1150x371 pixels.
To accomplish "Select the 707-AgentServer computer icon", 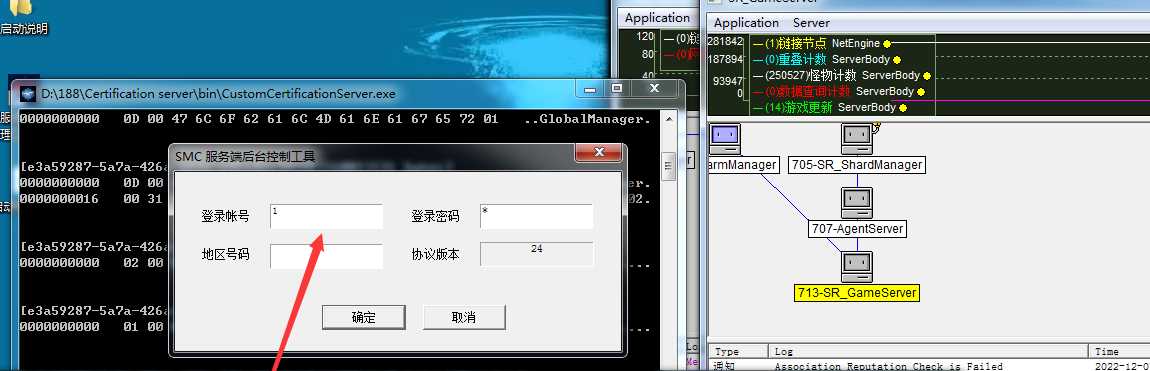I will [856, 202].
